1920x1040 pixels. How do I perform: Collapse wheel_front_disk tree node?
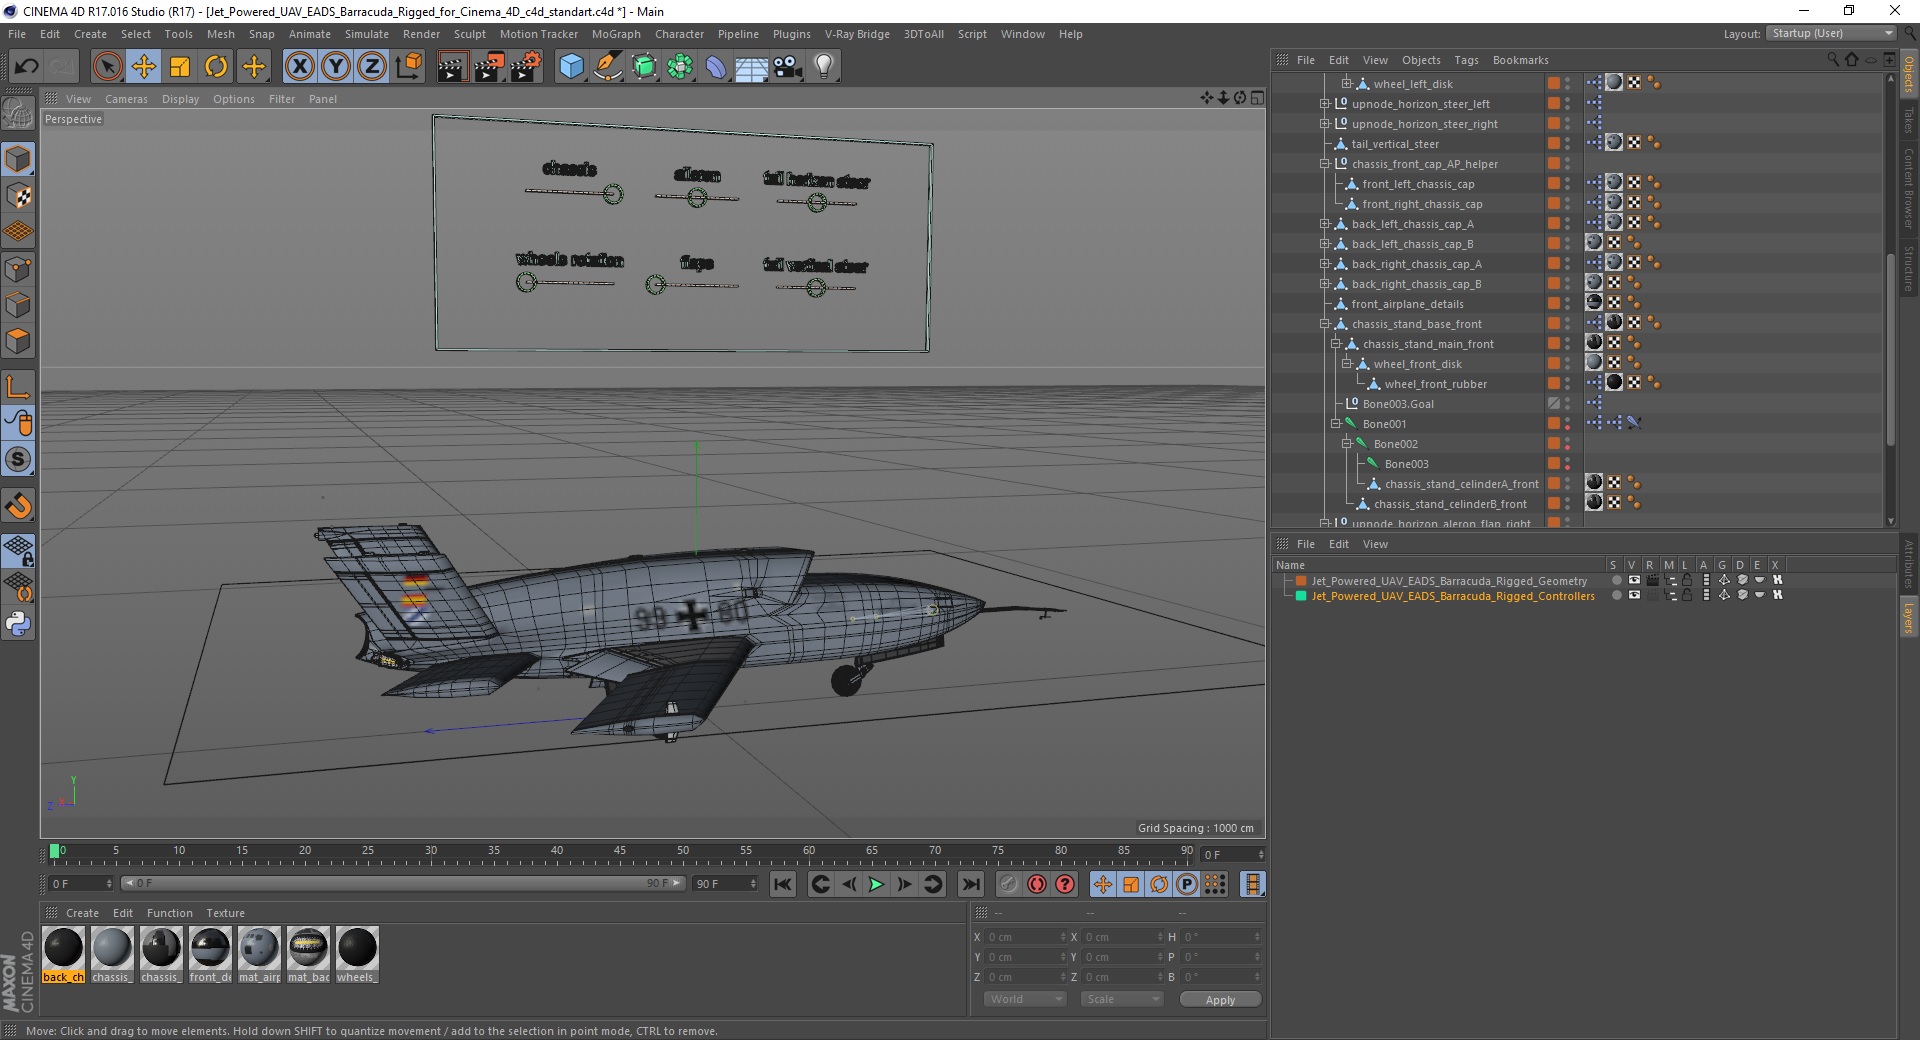coord(1347,364)
